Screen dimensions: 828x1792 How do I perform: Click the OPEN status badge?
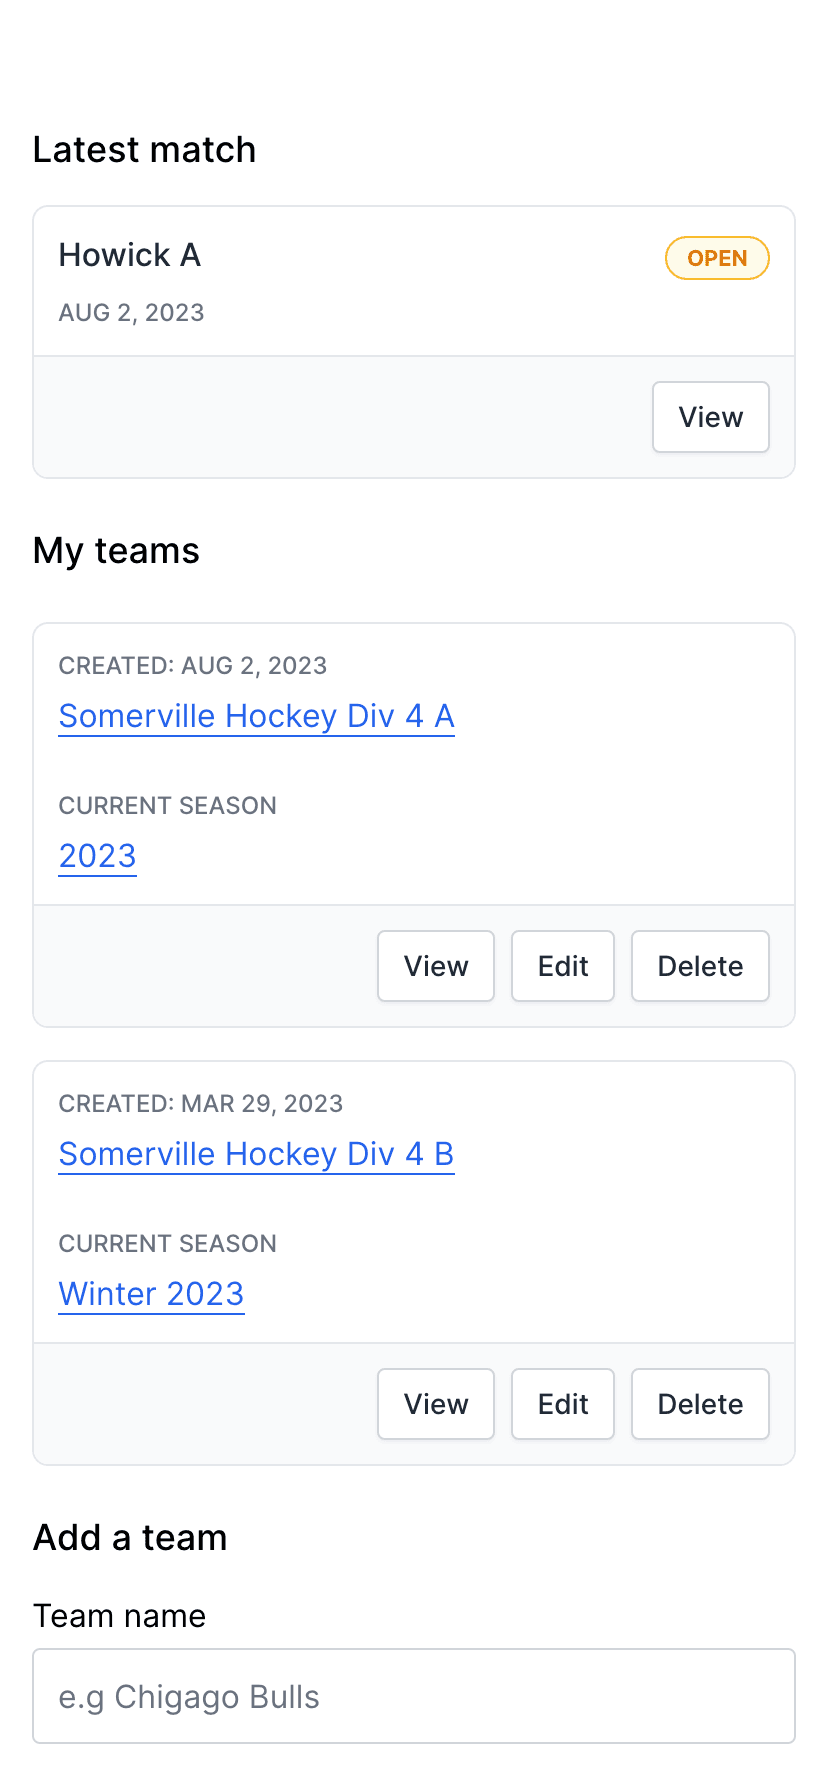717,258
